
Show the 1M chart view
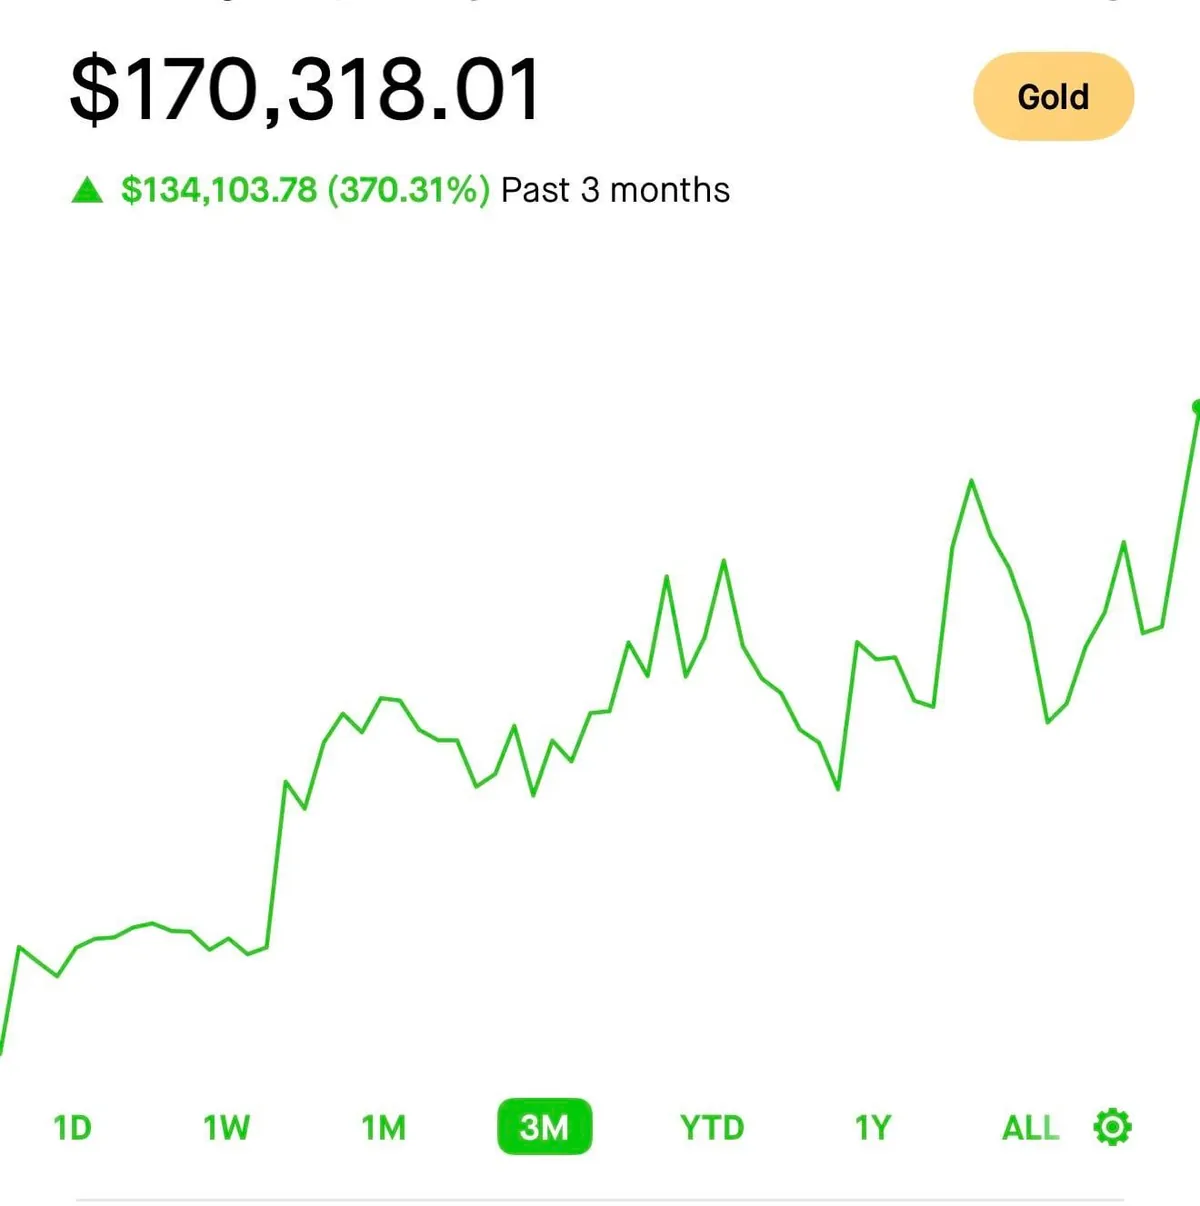384,1128
